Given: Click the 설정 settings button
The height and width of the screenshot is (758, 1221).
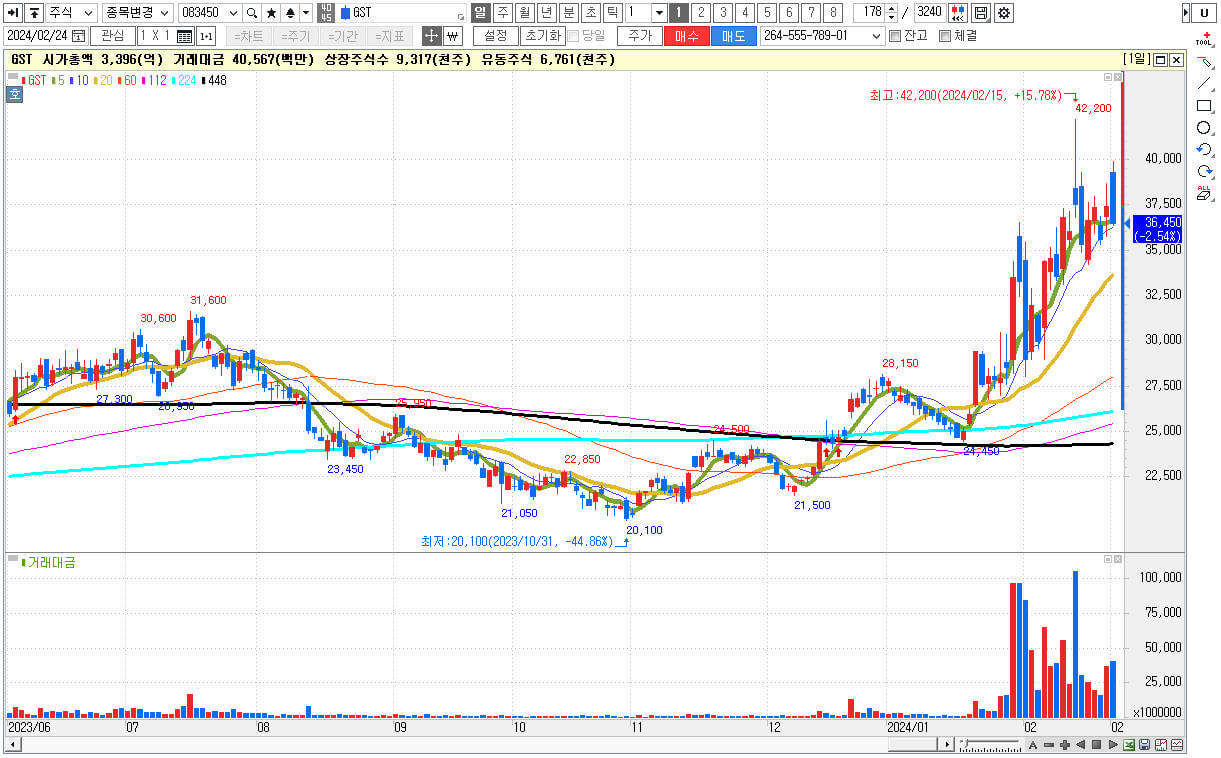Looking at the screenshot, I should (495, 36).
